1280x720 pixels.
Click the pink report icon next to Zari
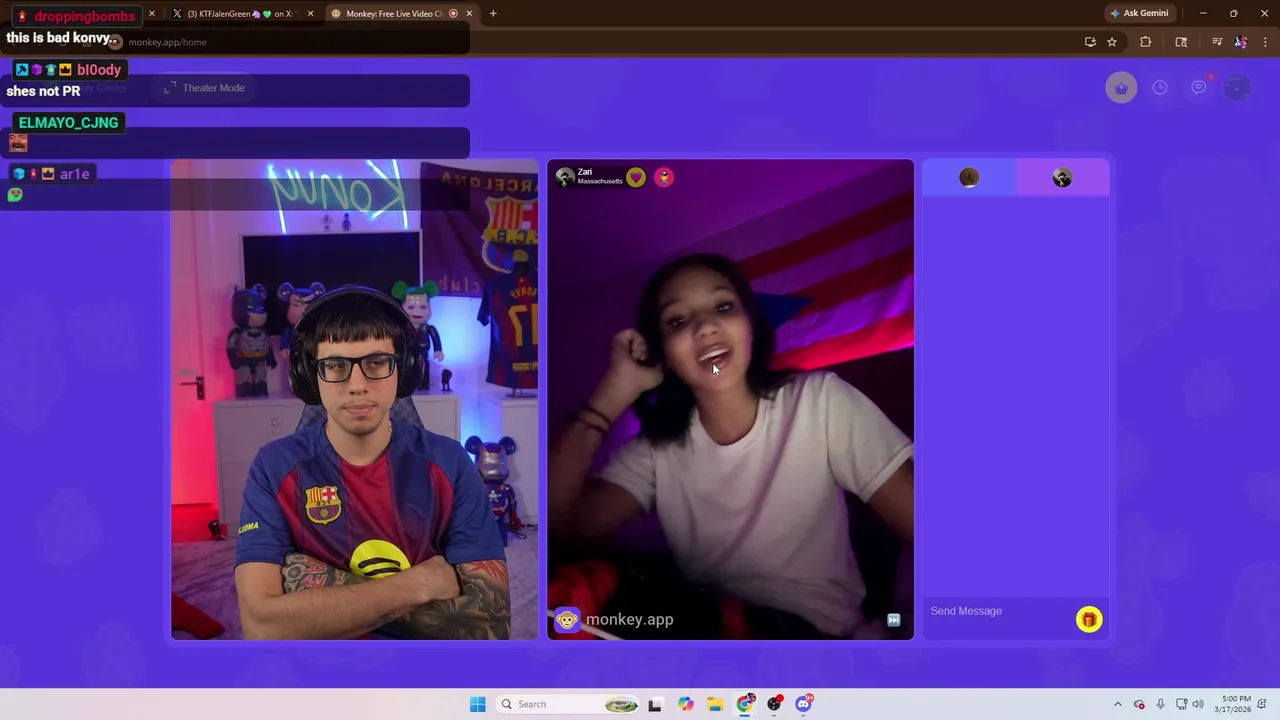point(664,178)
